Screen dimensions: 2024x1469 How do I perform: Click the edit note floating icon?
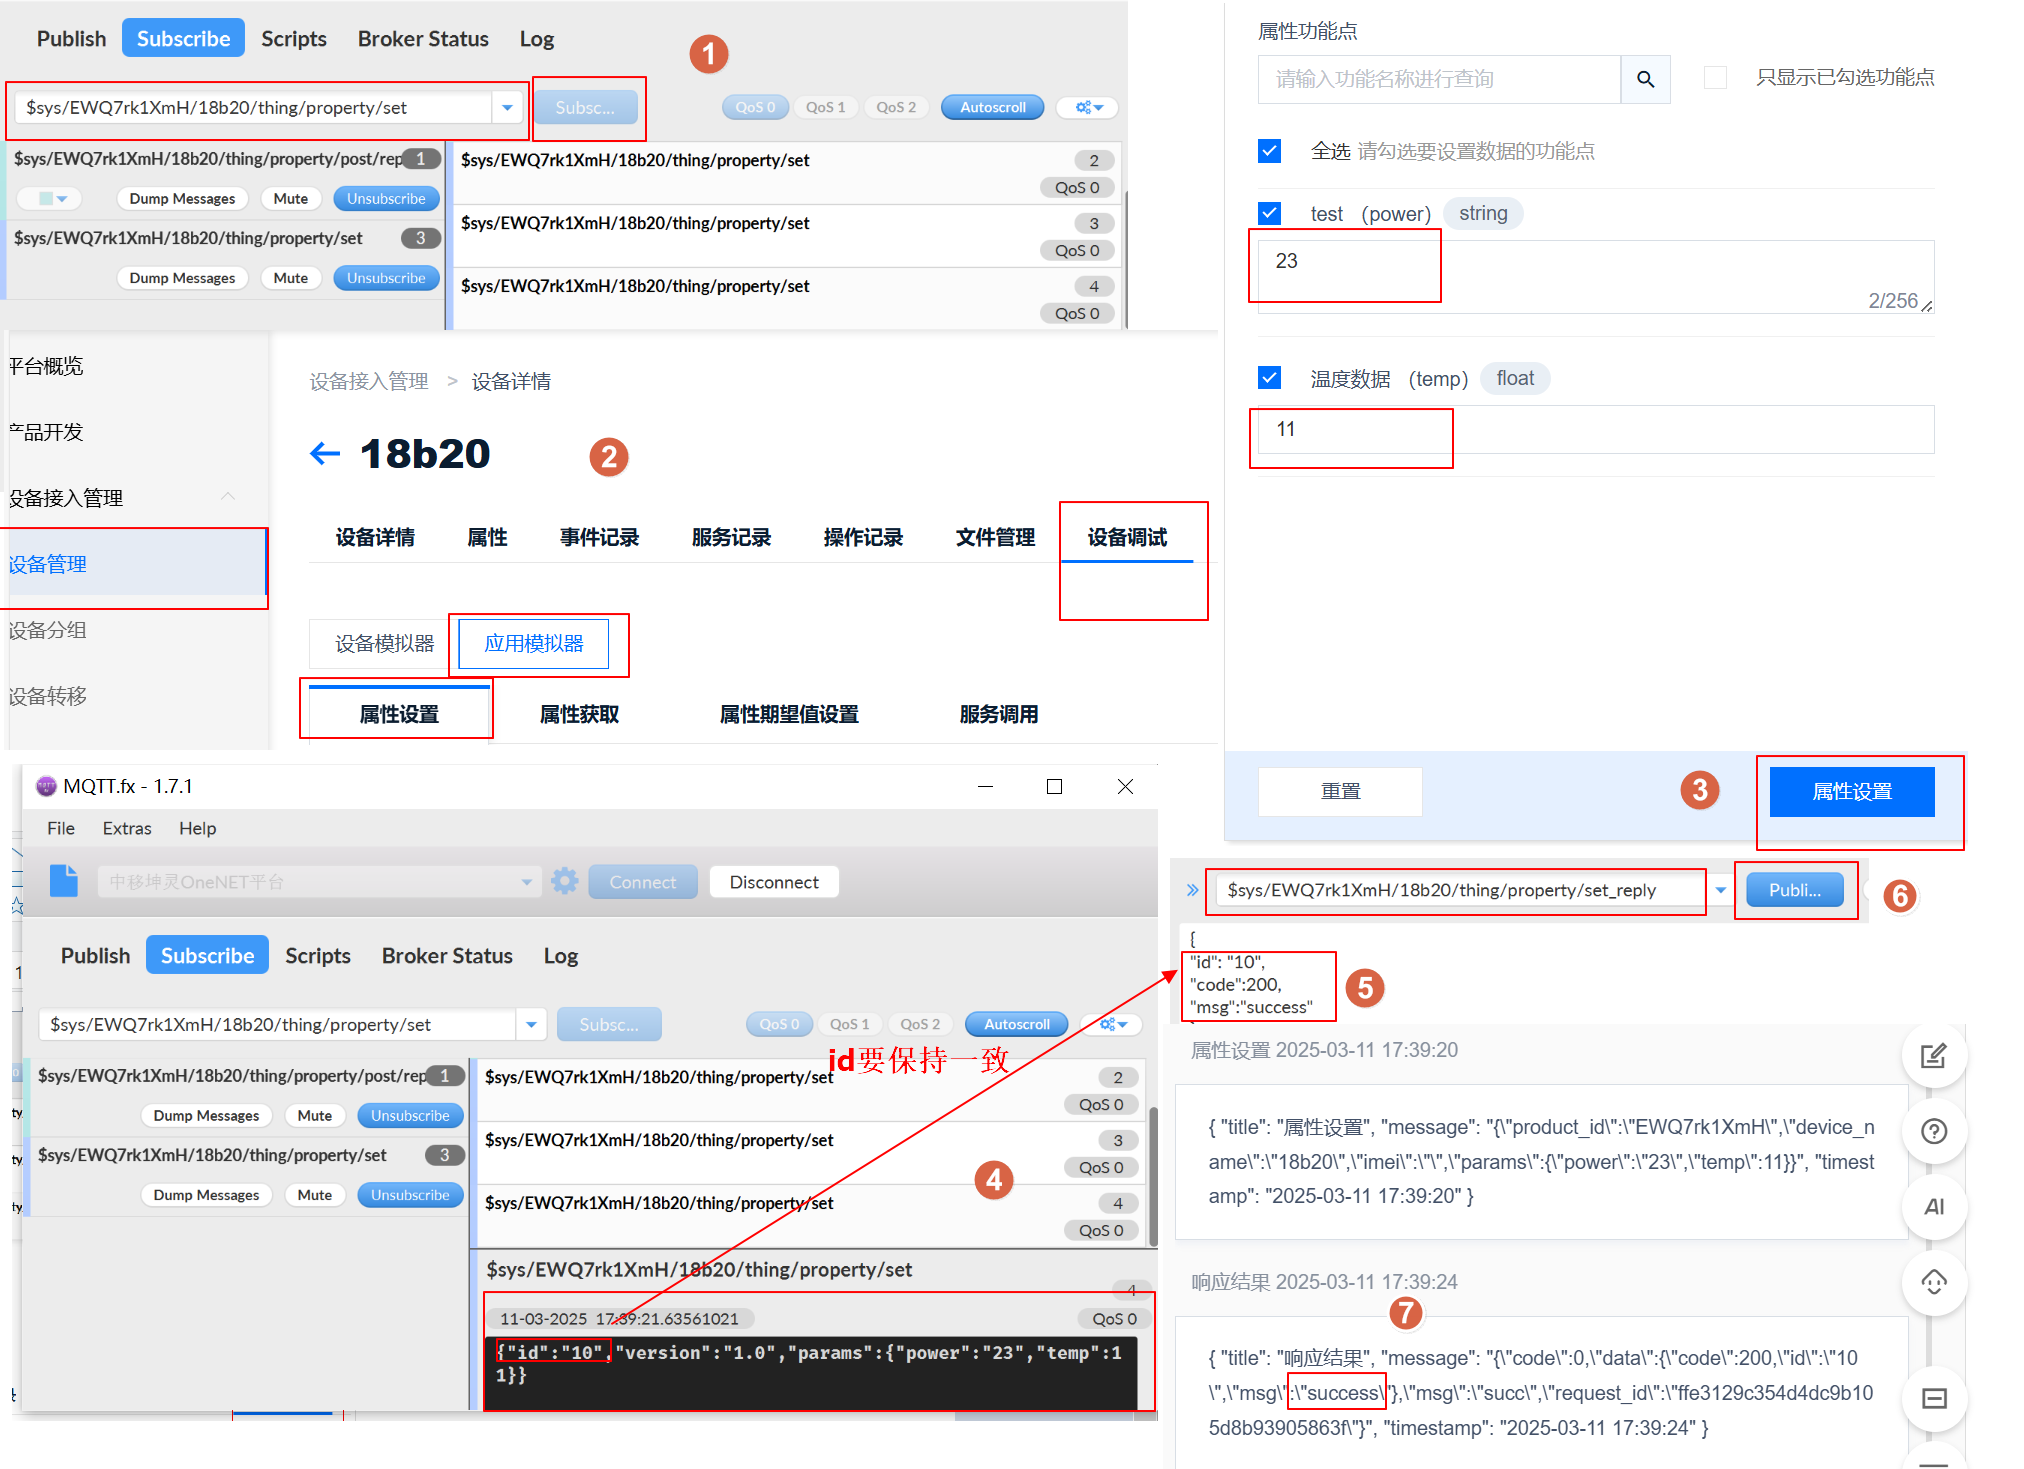click(x=1933, y=1056)
